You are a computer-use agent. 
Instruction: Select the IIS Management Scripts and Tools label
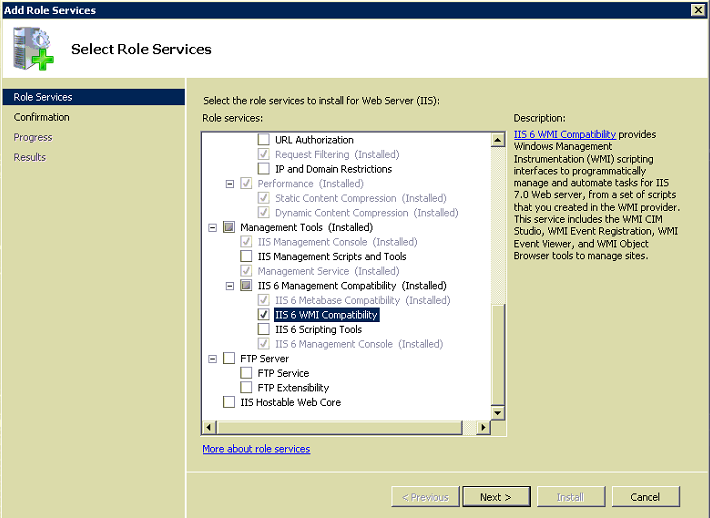(332, 256)
